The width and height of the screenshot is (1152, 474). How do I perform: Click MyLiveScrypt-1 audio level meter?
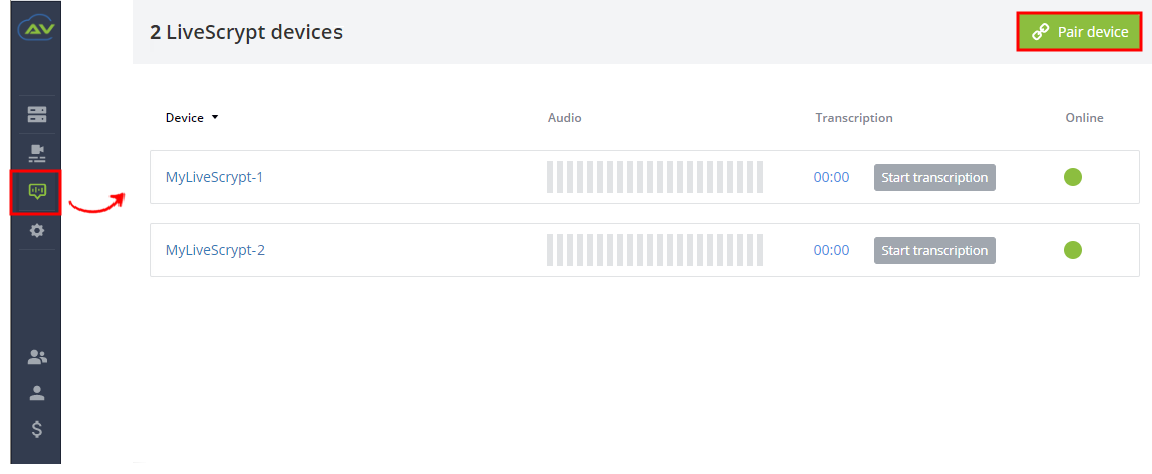pyautogui.click(x=655, y=177)
